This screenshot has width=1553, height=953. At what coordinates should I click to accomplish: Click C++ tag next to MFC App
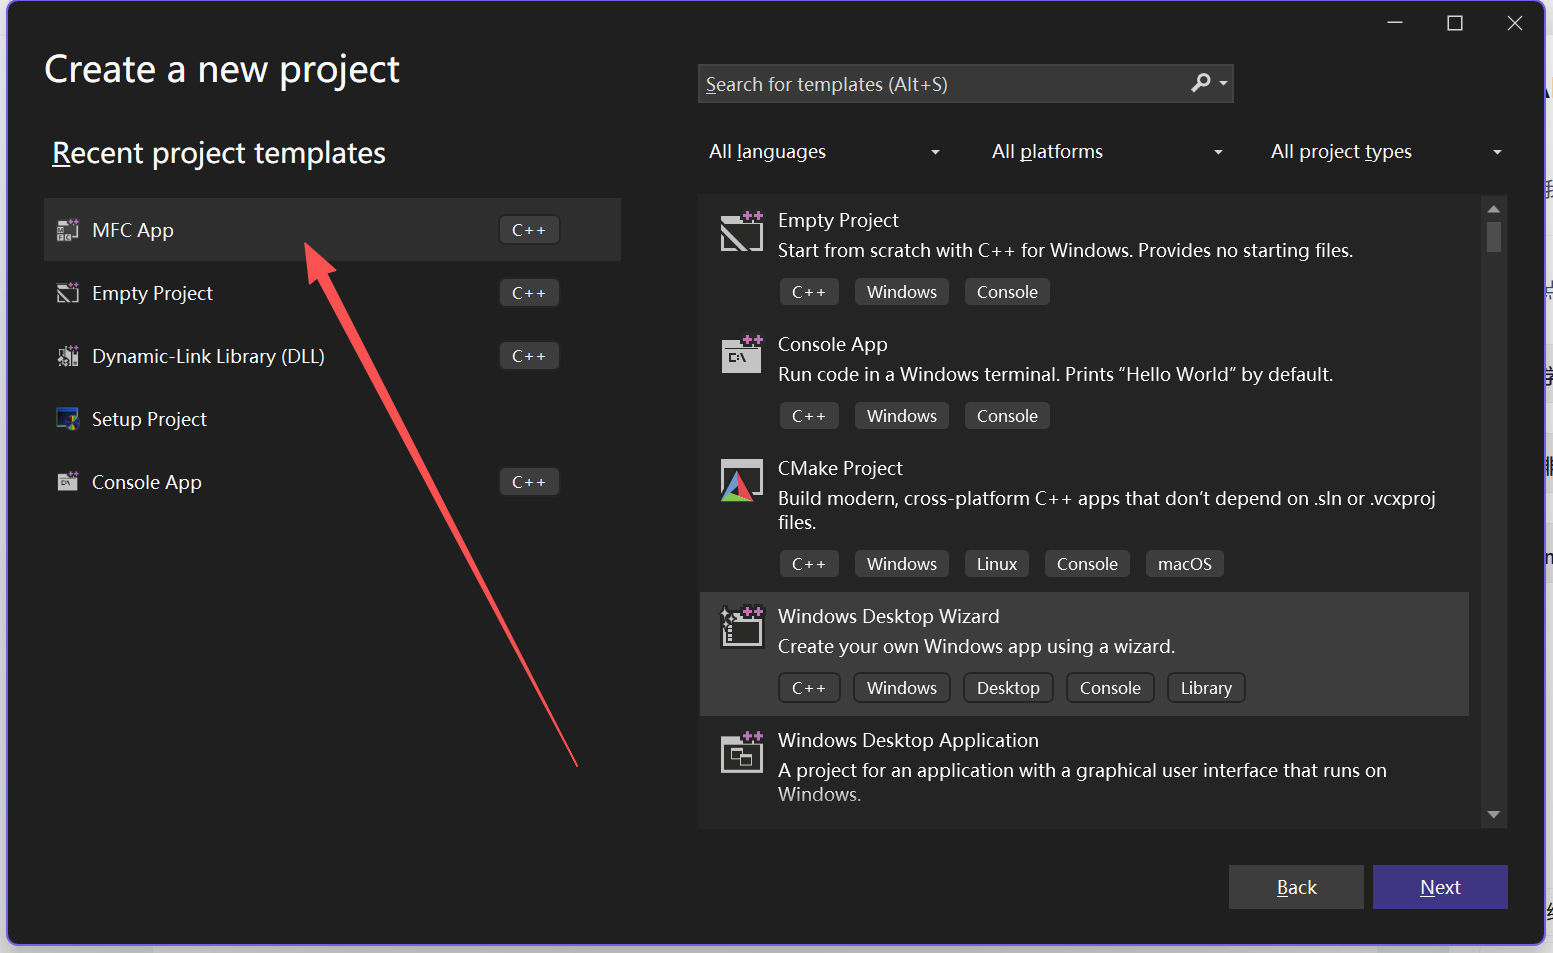[529, 230]
